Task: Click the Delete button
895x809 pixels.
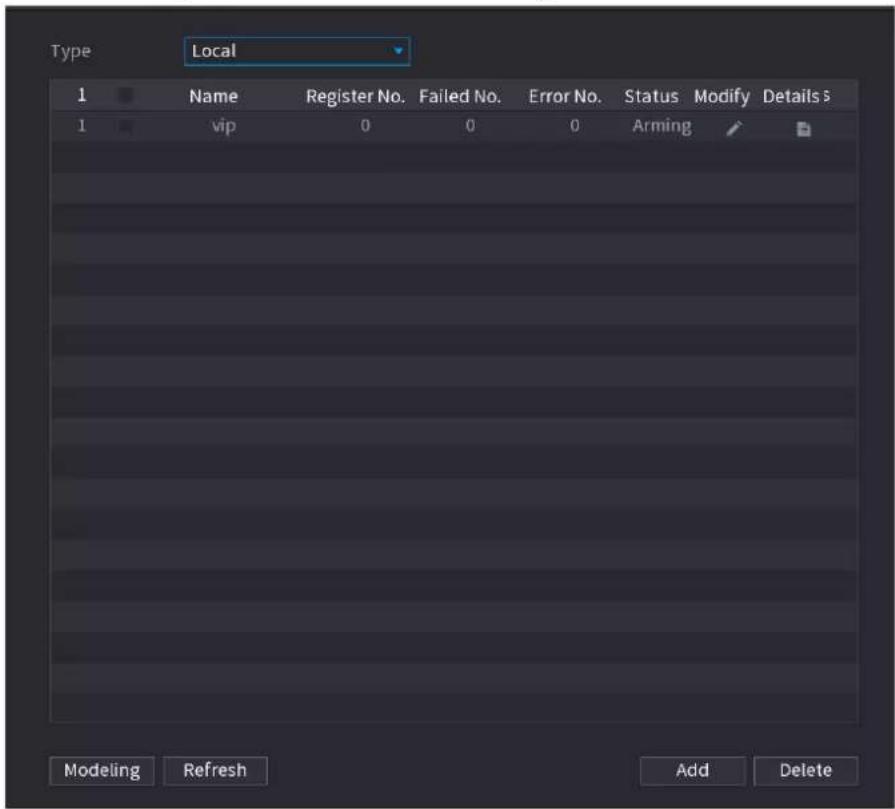Action: [805, 771]
